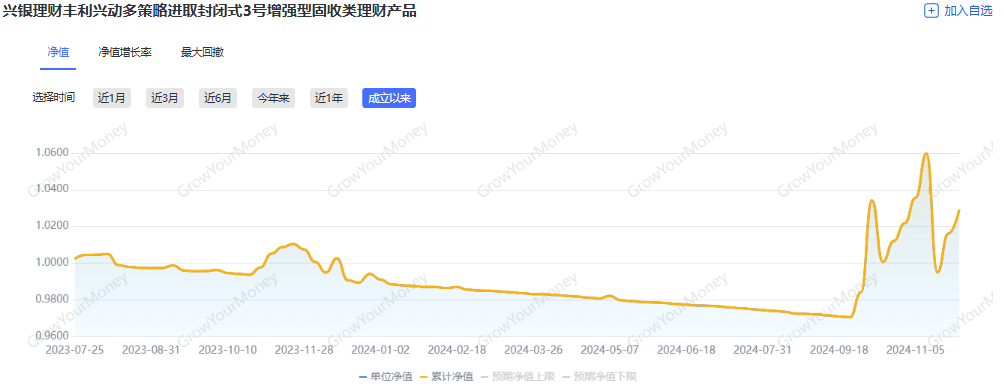The width and height of the screenshot is (1004, 386).
Task: Choose the 近1月 time range
Action: (x=112, y=98)
